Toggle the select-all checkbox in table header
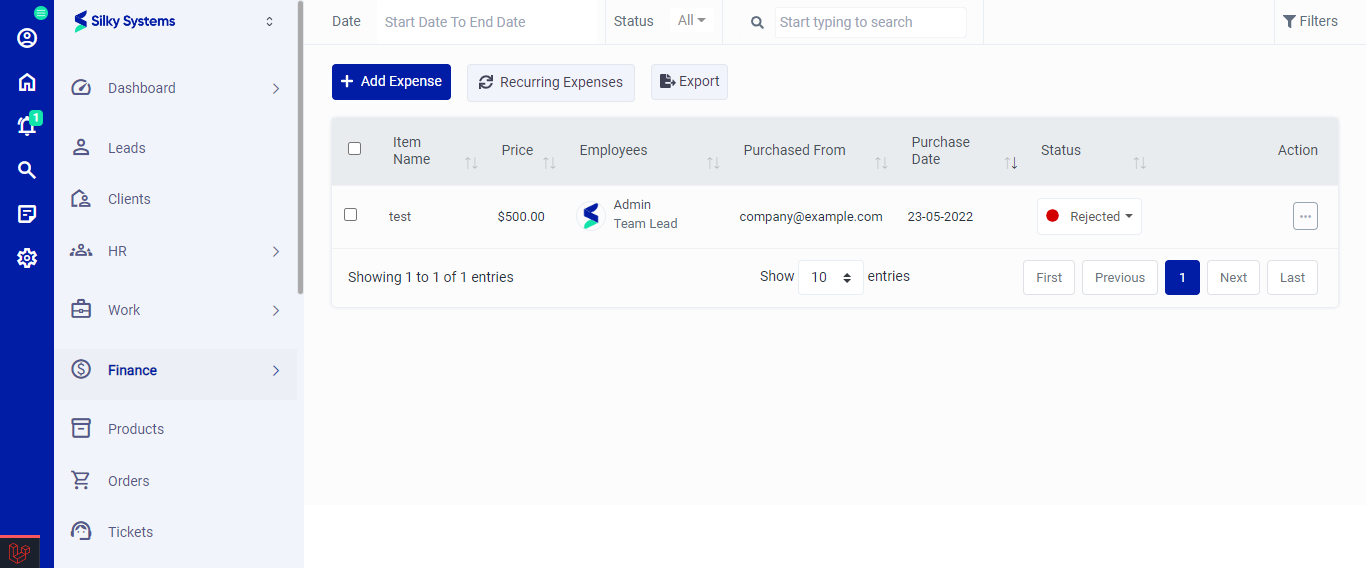The height and width of the screenshot is (568, 1366). (x=354, y=149)
